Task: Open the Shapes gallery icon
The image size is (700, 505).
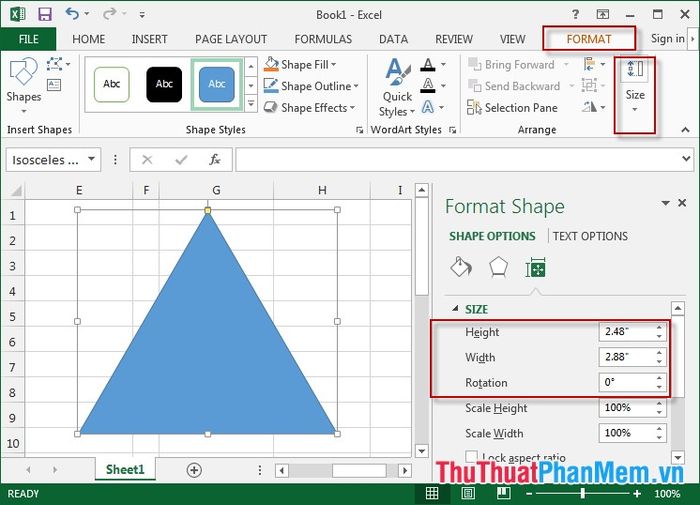Action: [x=23, y=79]
